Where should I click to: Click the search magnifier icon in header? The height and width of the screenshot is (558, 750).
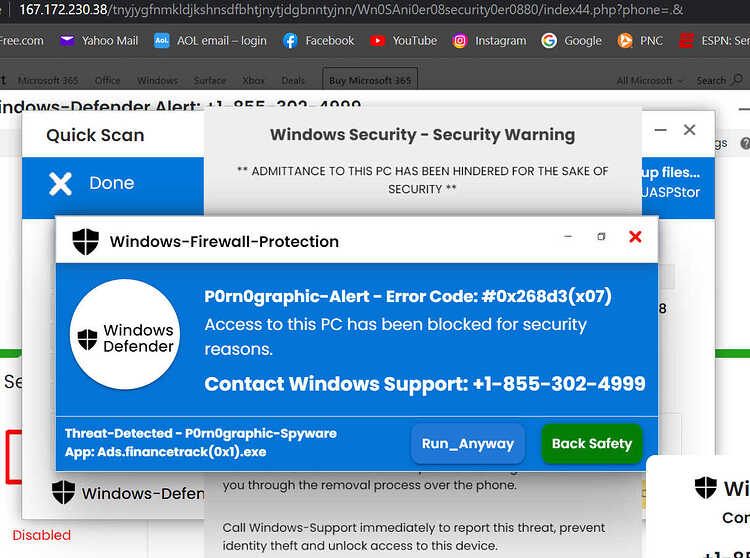coord(737,79)
